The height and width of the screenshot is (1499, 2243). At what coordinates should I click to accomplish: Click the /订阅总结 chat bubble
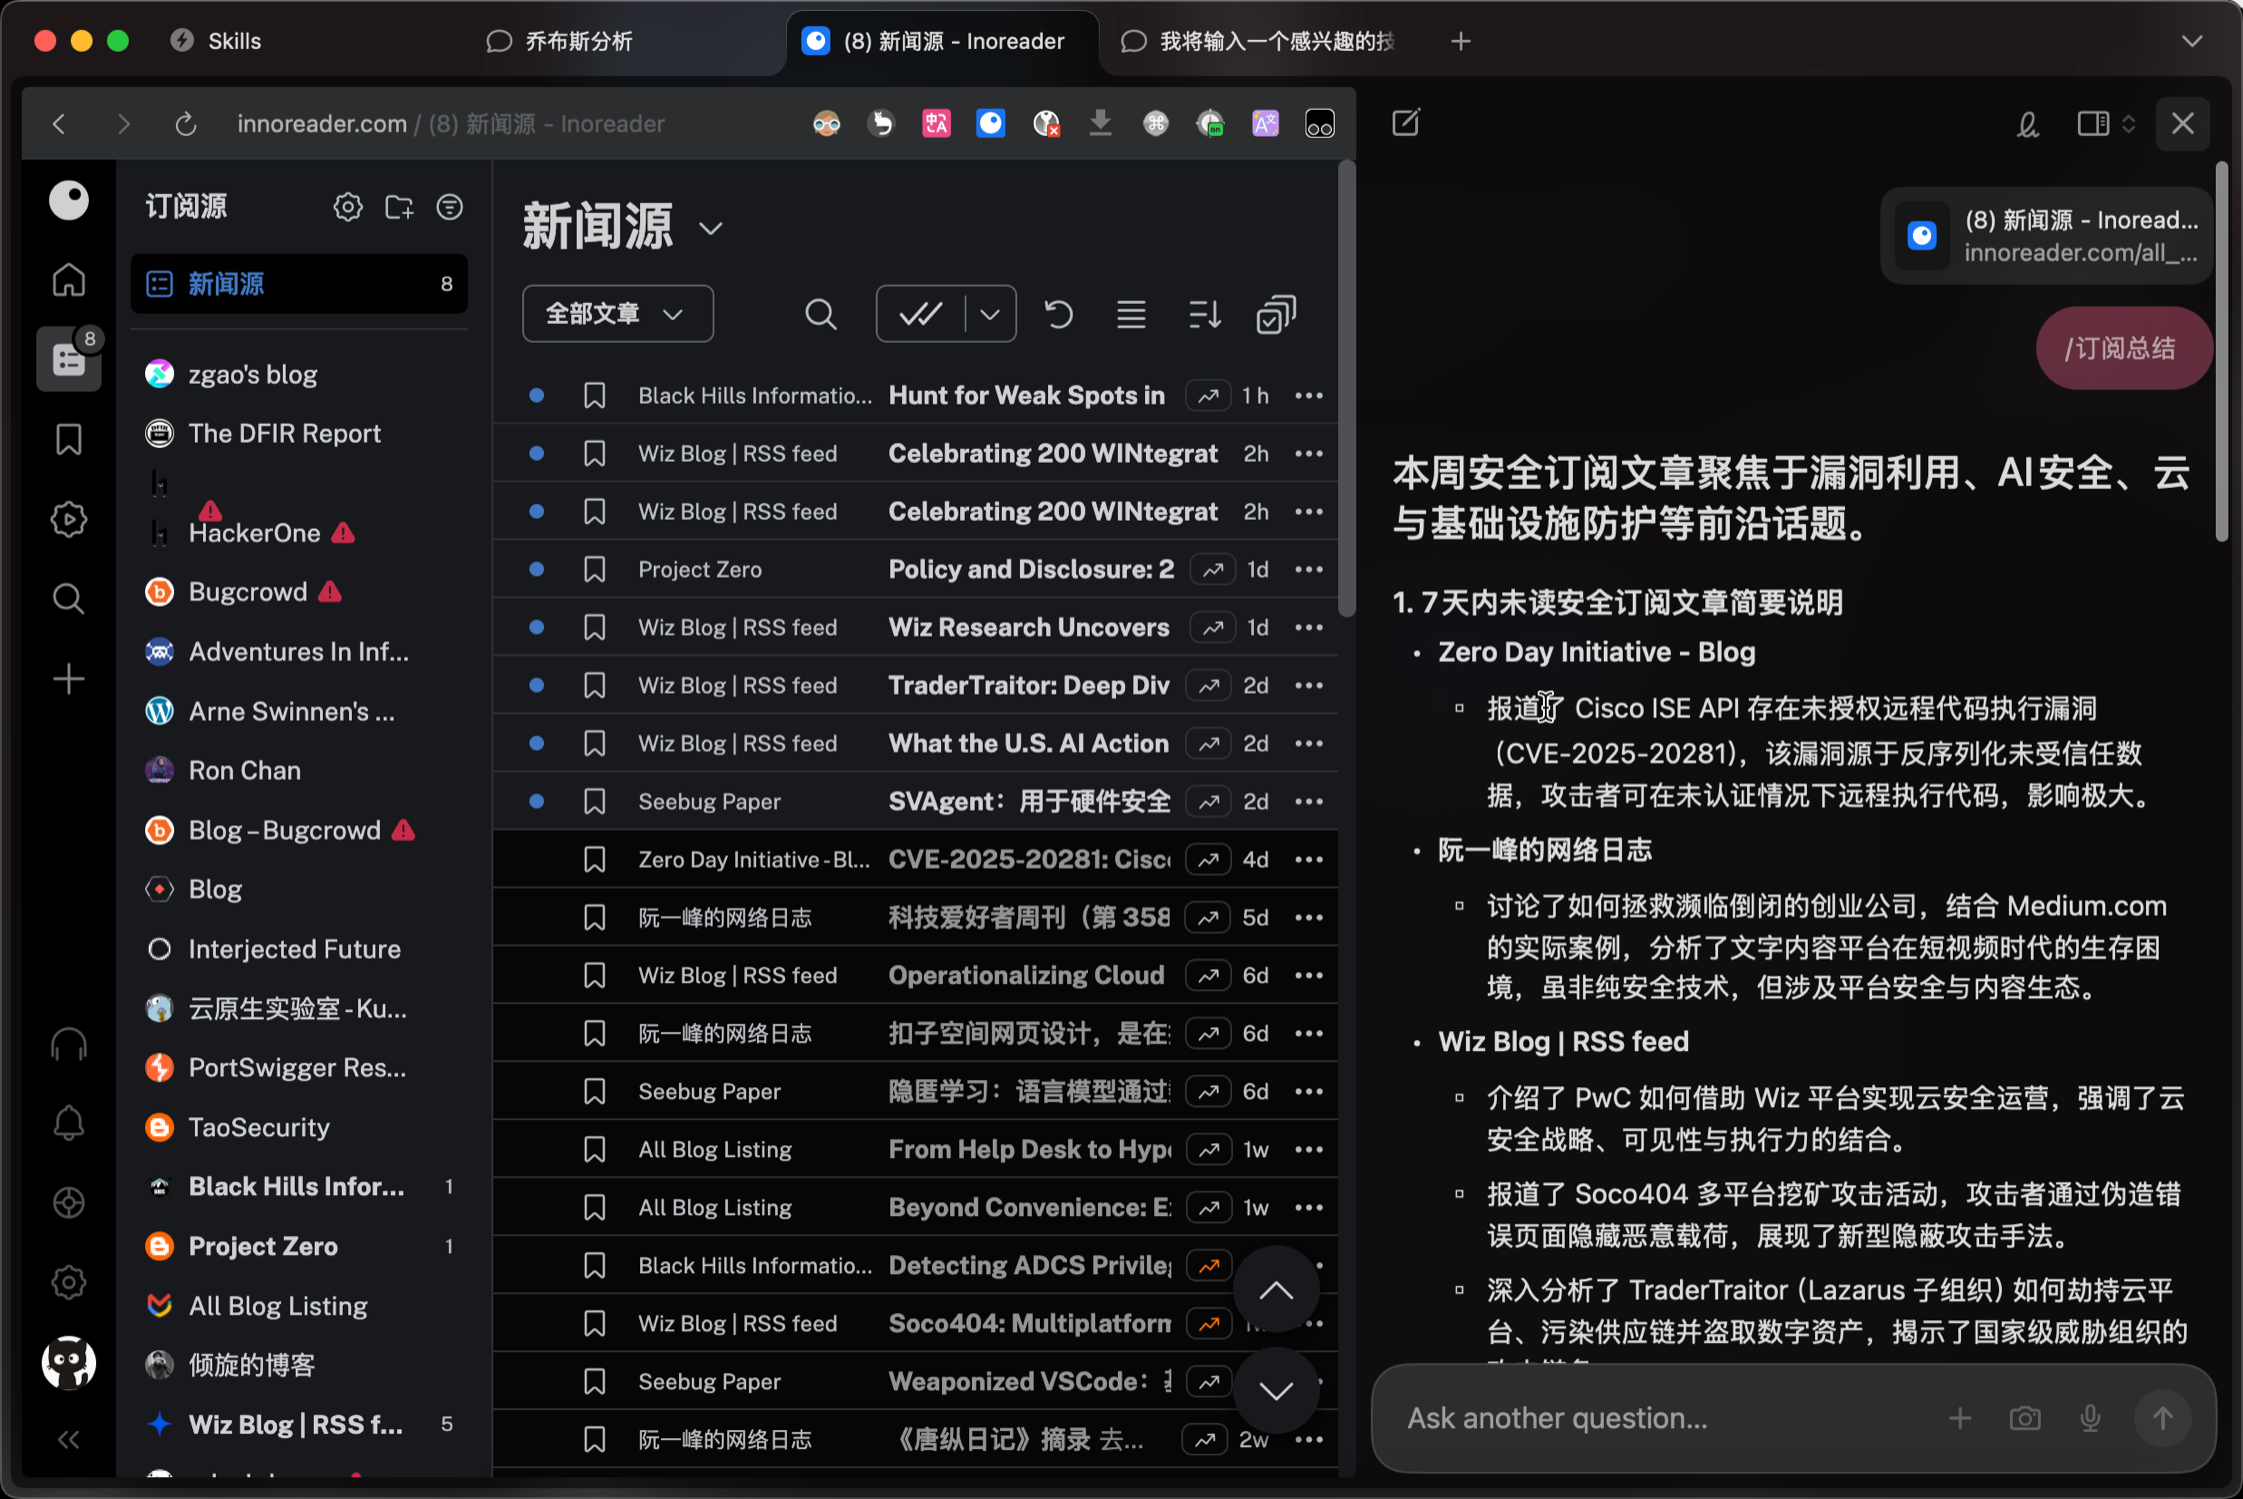tap(2122, 348)
